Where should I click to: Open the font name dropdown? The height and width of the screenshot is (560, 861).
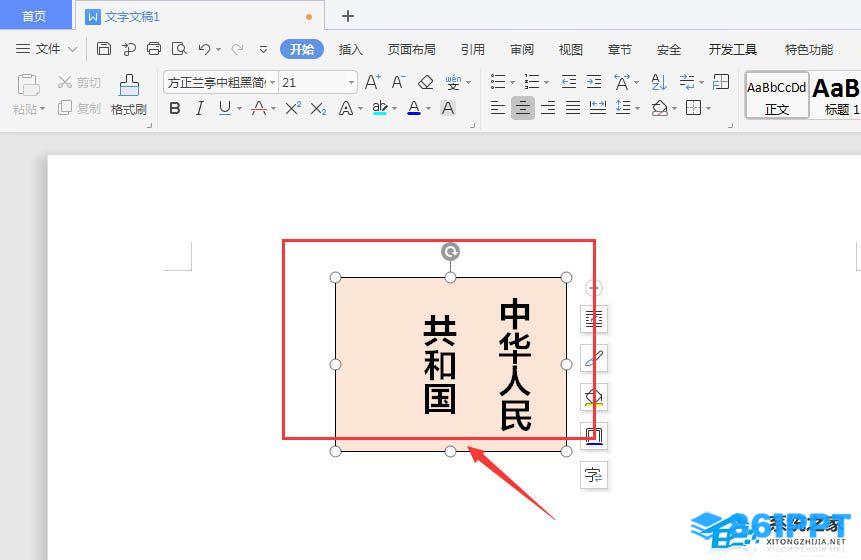point(272,83)
